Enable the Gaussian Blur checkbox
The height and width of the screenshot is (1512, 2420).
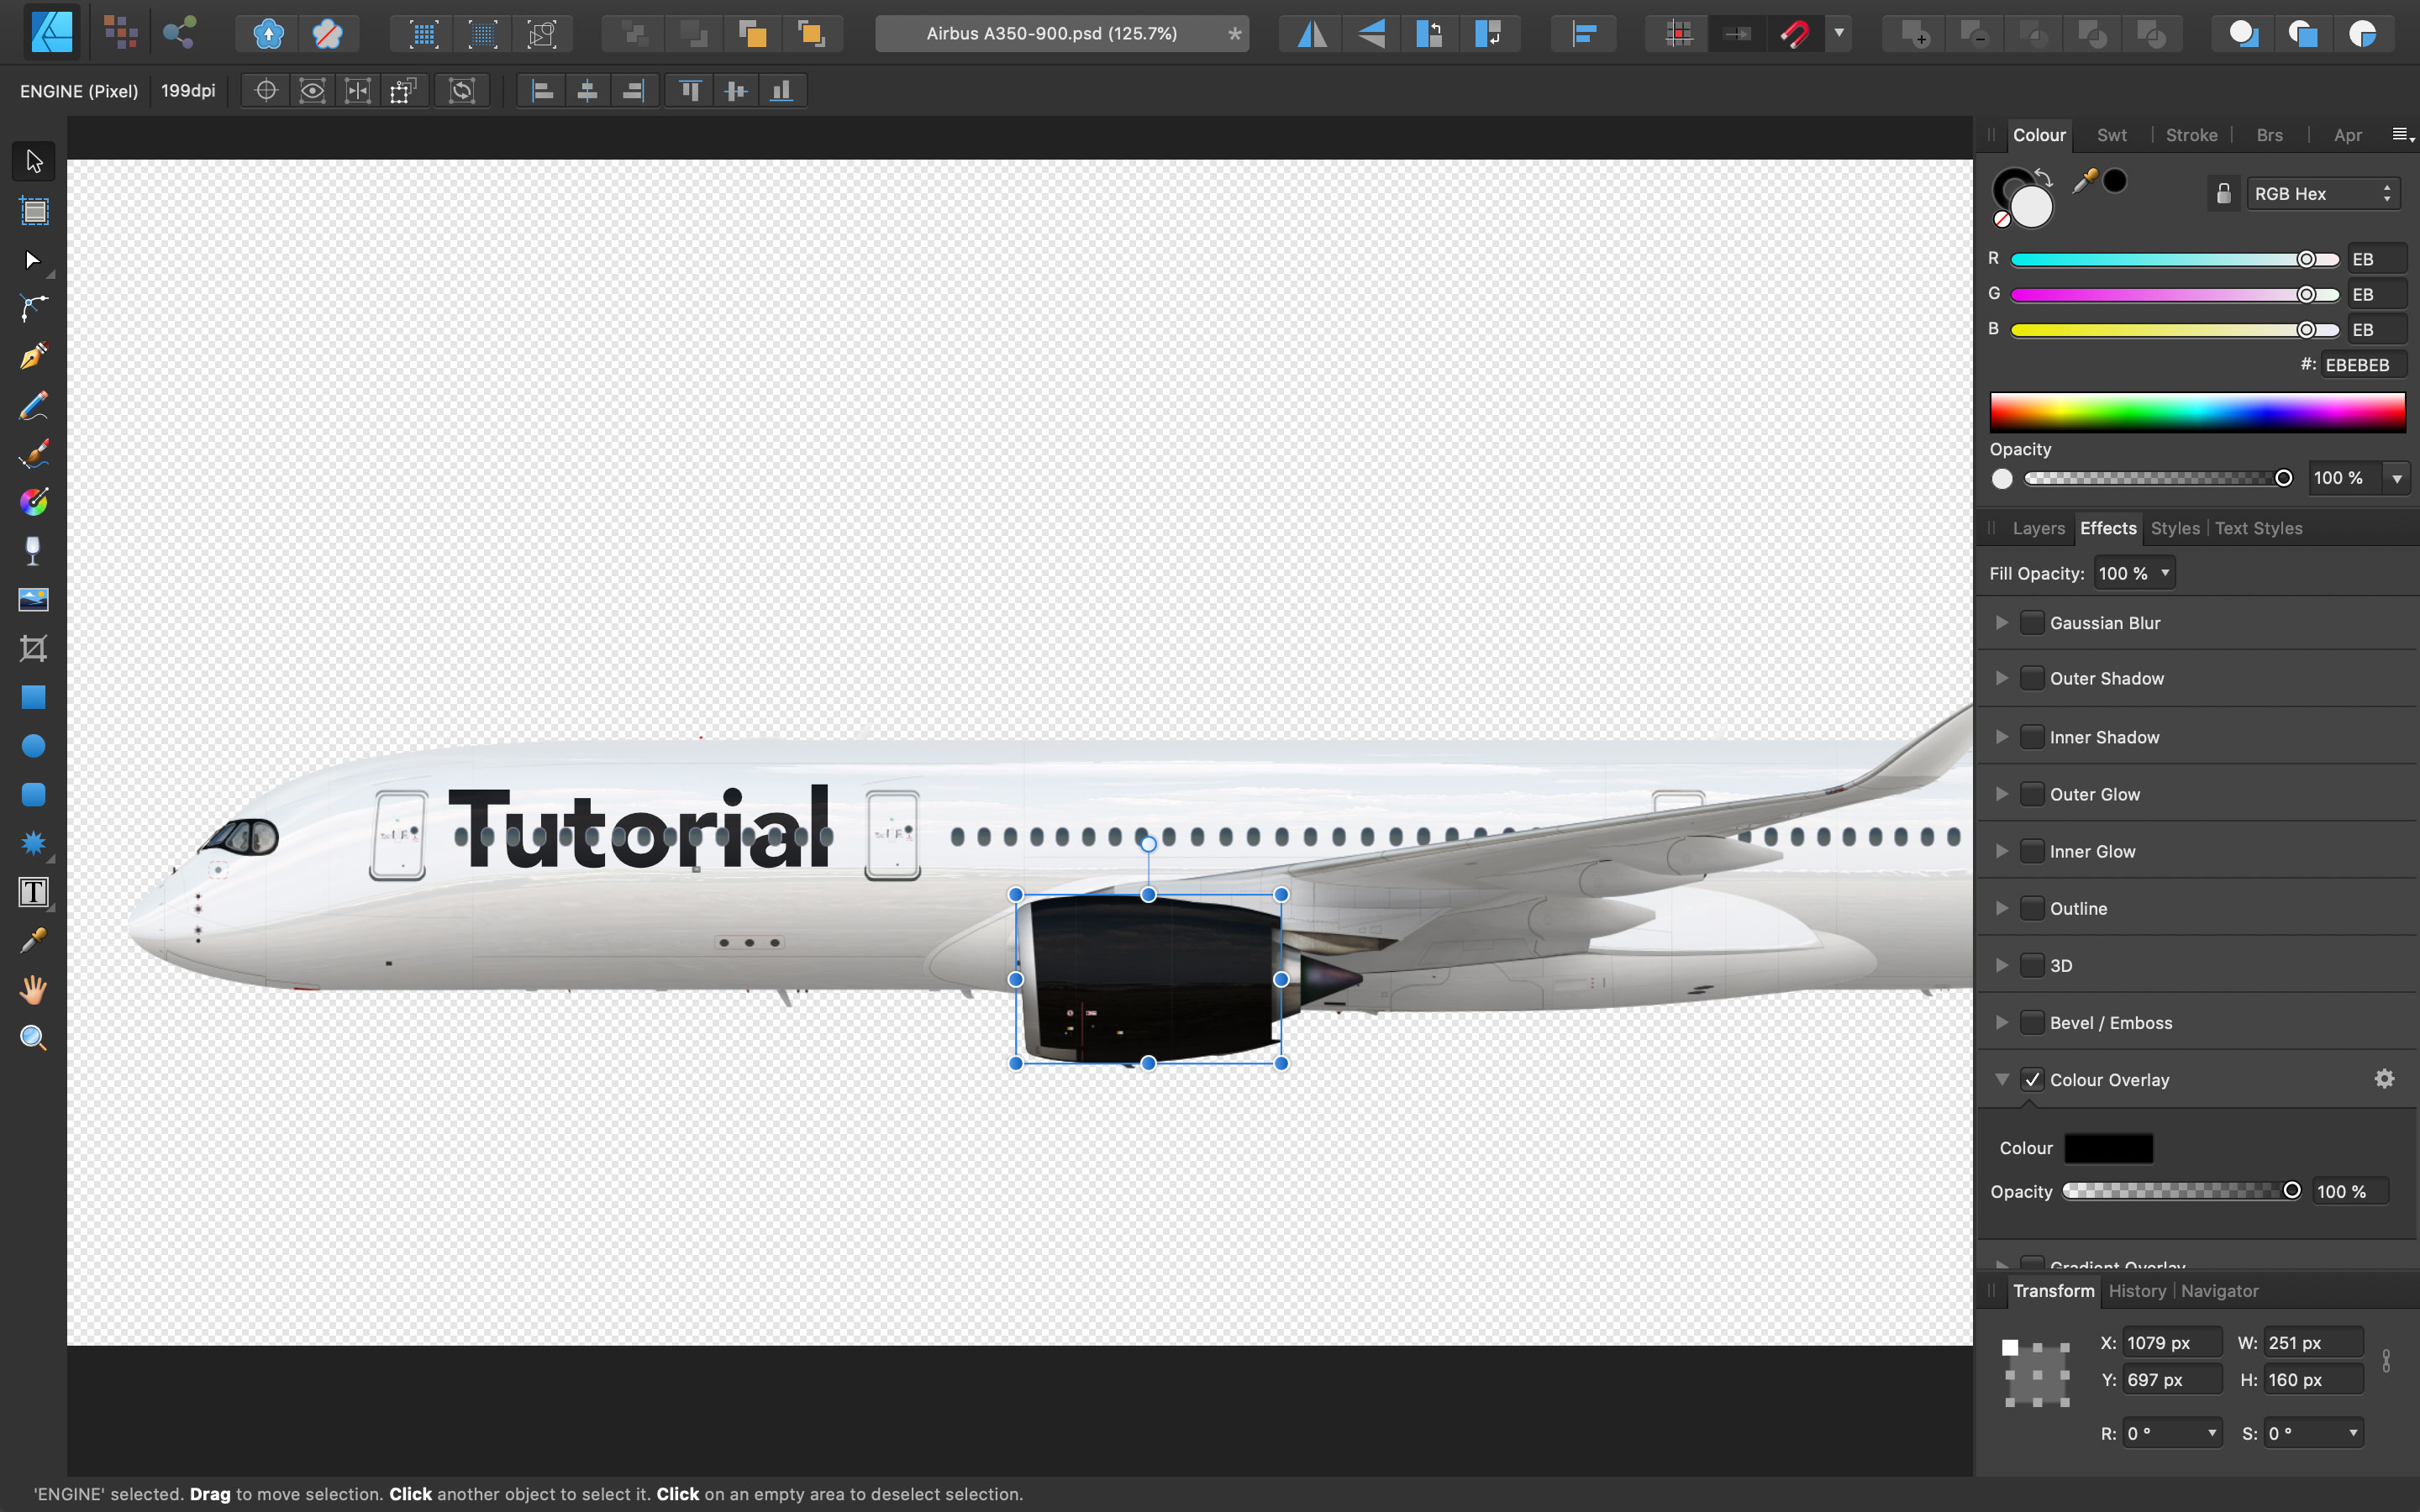[2031, 623]
